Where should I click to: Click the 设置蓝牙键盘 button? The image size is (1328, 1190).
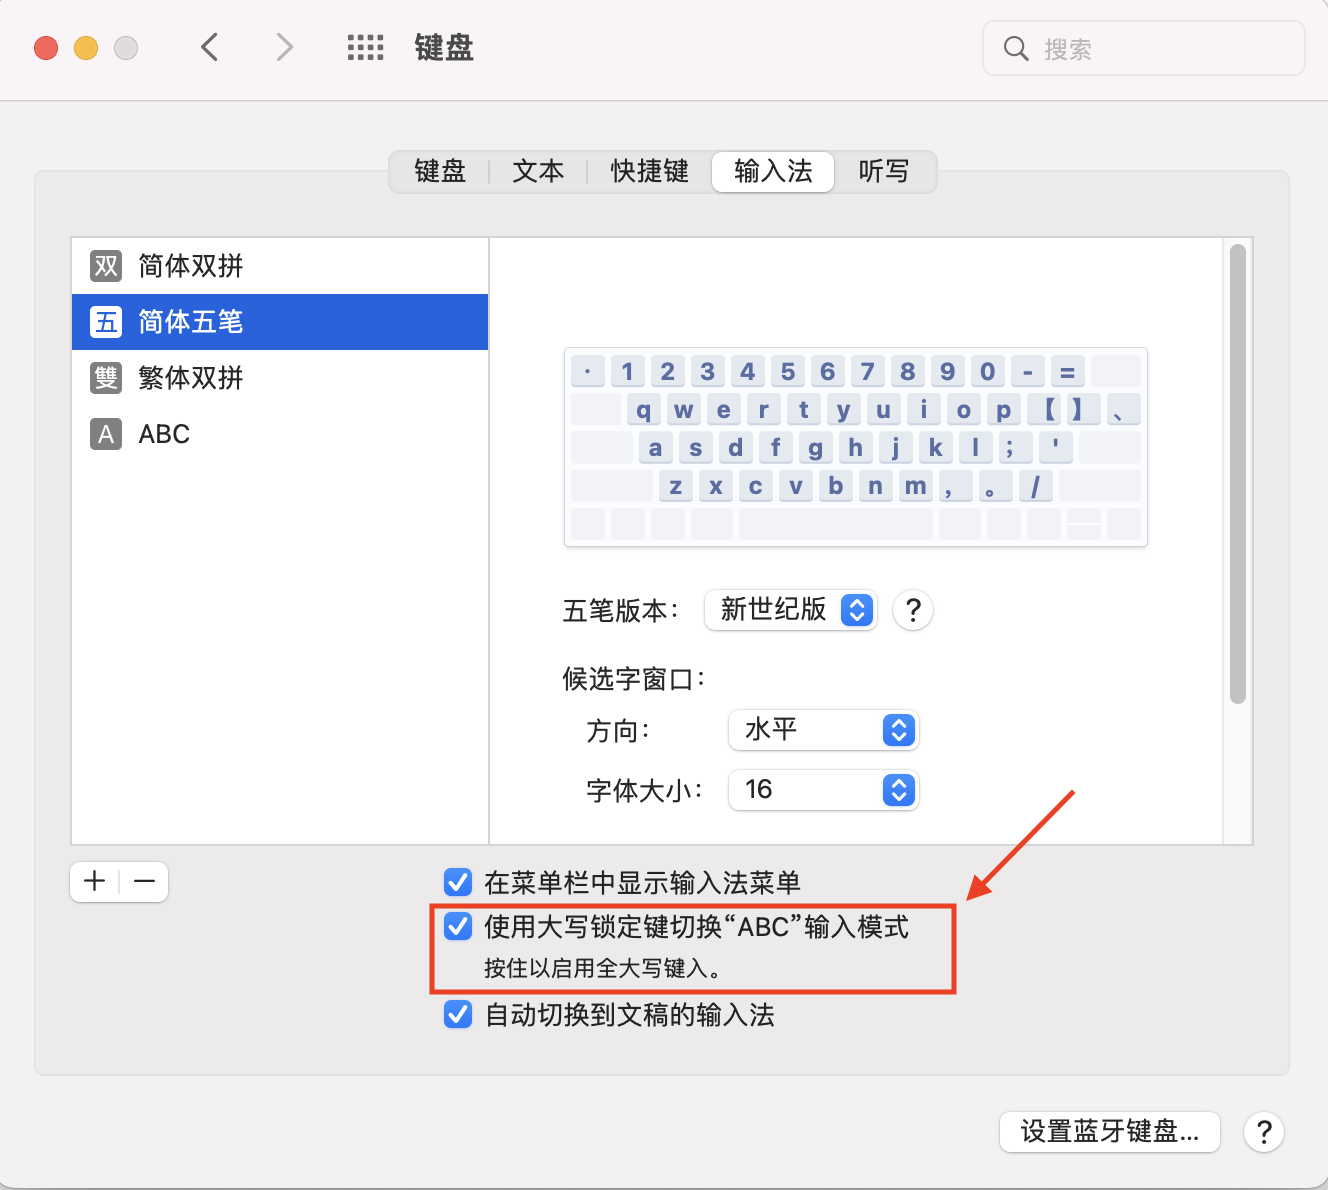point(1109,1132)
